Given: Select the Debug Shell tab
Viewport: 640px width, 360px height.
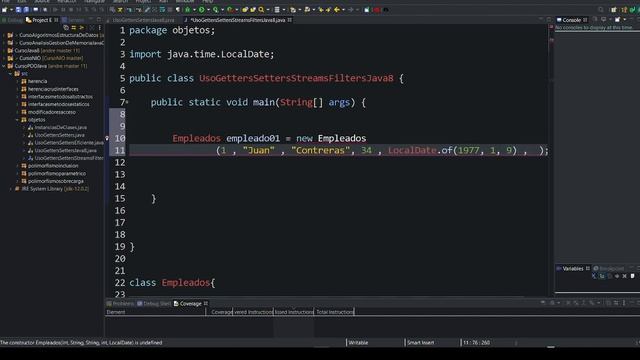Looking at the screenshot, I should [154, 304].
